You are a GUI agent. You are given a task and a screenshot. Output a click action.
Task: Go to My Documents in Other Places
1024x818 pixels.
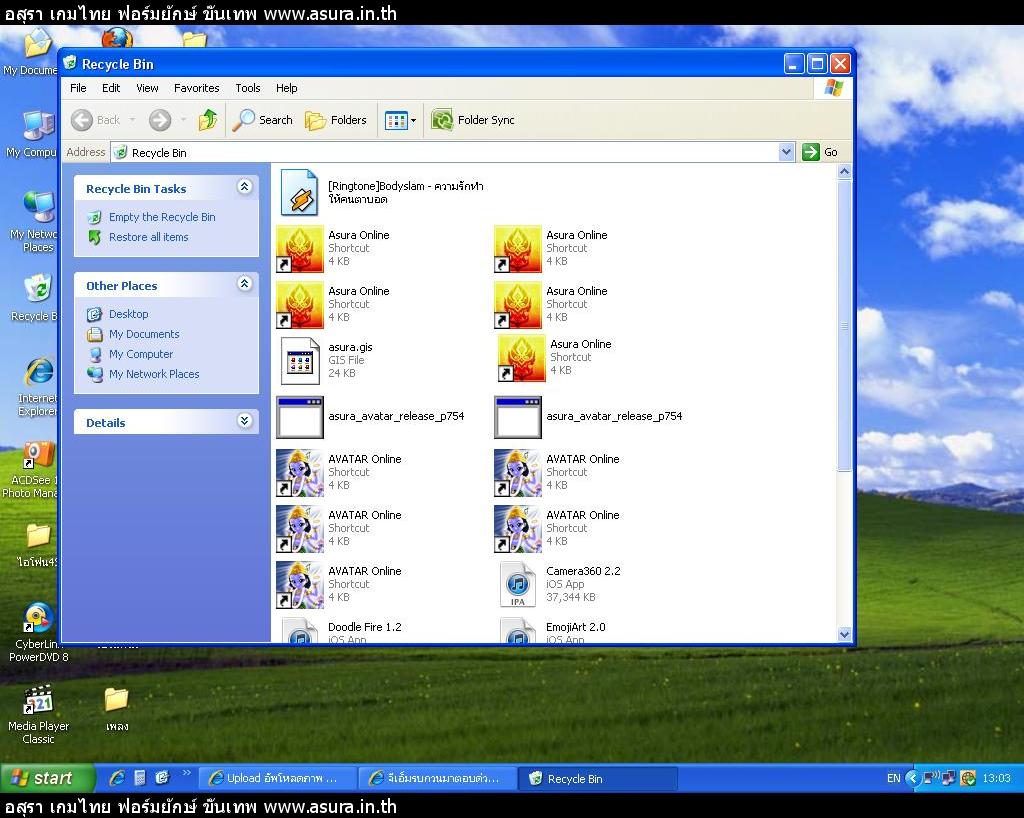(x=144, y=334)
